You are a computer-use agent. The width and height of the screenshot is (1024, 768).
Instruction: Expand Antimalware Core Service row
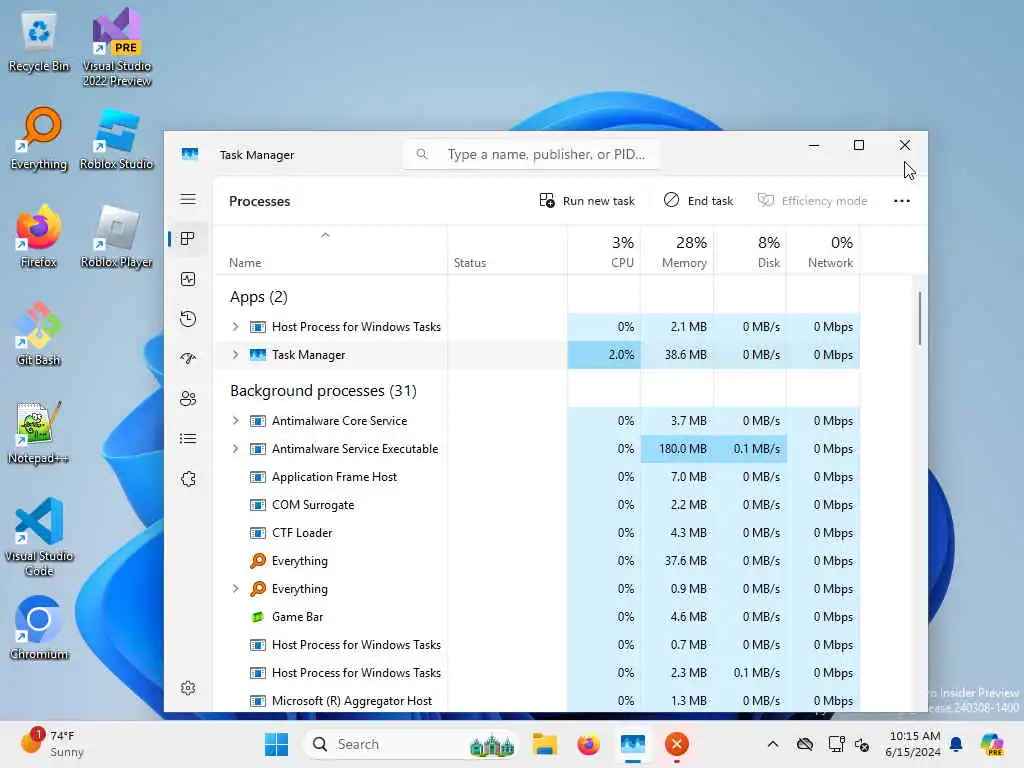pos(236,421)
